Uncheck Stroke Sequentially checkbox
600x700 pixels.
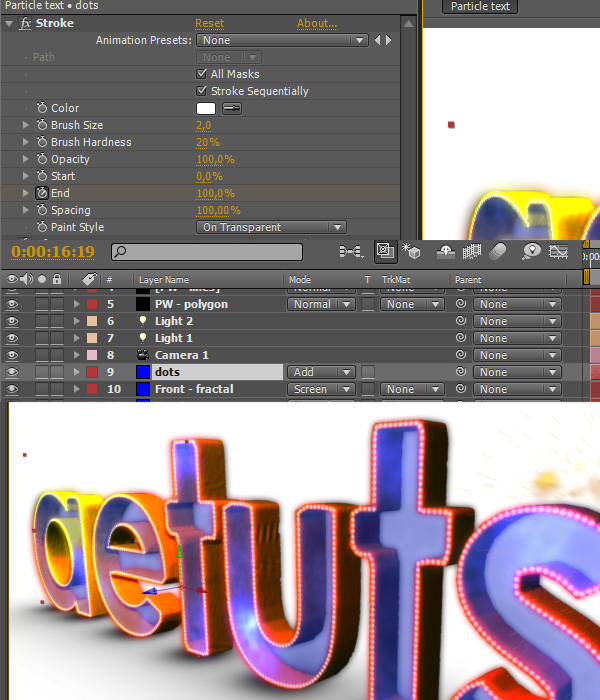coord(201,91)
